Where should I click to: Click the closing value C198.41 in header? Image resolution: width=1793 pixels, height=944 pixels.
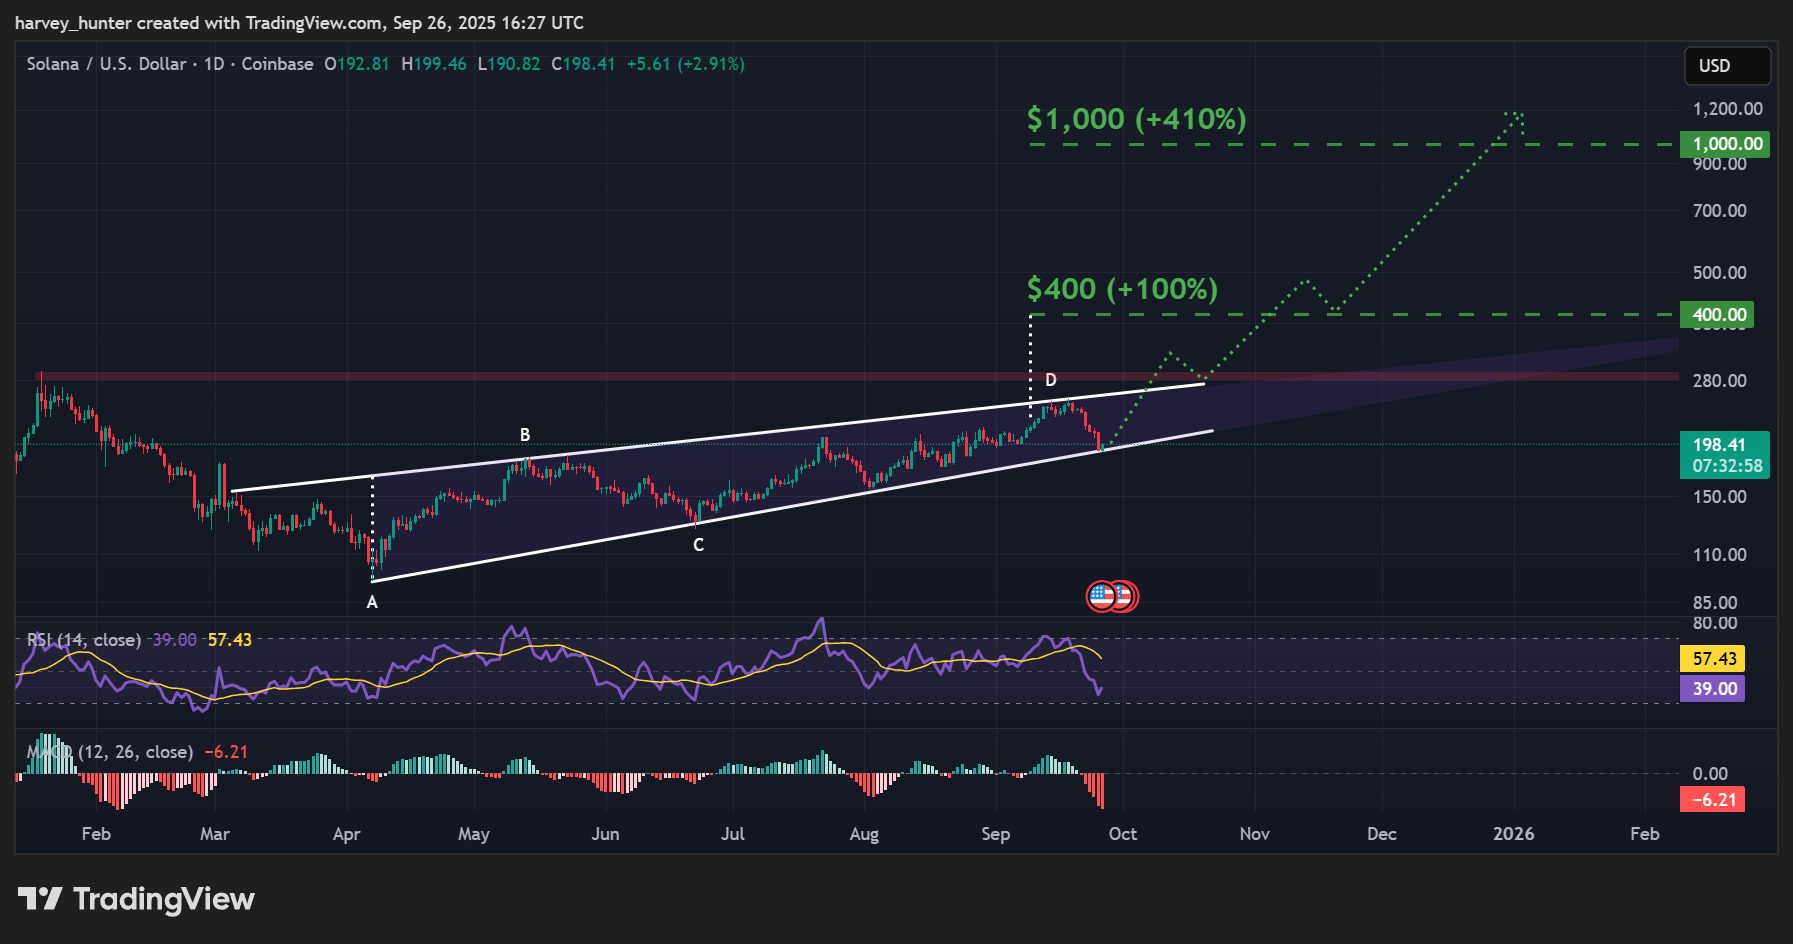(x=583, y=64)
